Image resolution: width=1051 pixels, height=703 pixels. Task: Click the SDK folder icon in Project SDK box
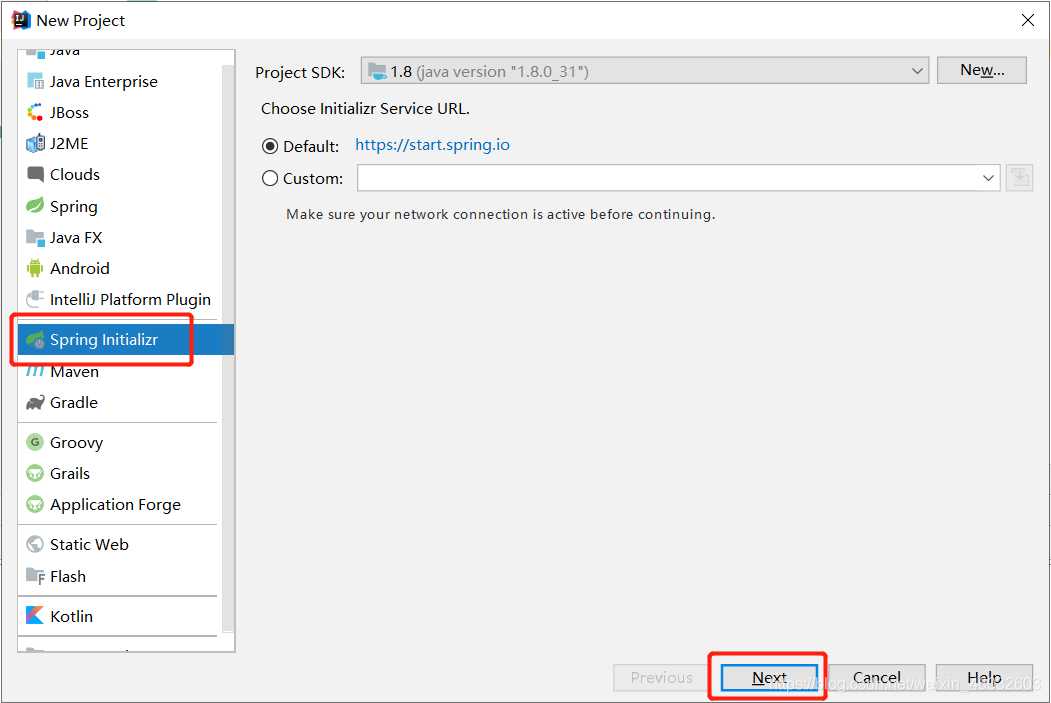(377, 72)
